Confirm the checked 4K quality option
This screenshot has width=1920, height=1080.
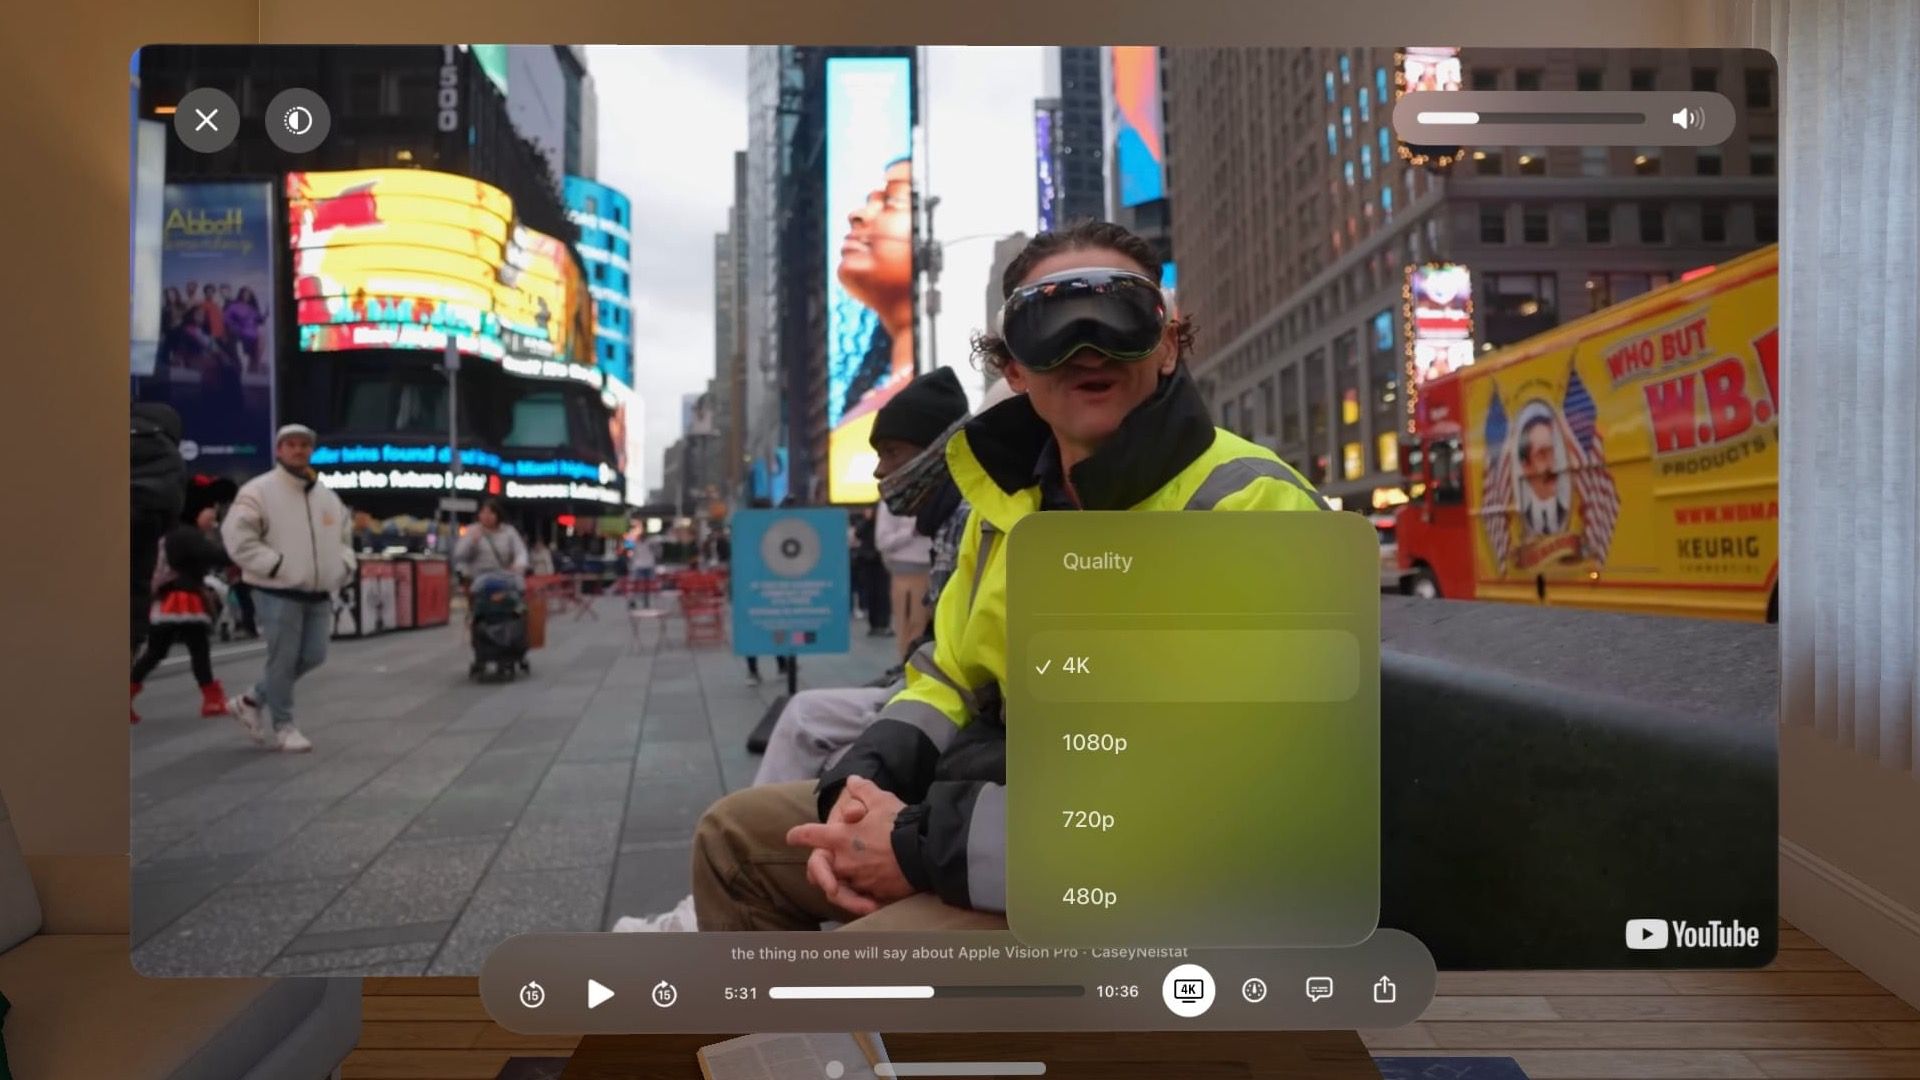tap(1077, 665)
